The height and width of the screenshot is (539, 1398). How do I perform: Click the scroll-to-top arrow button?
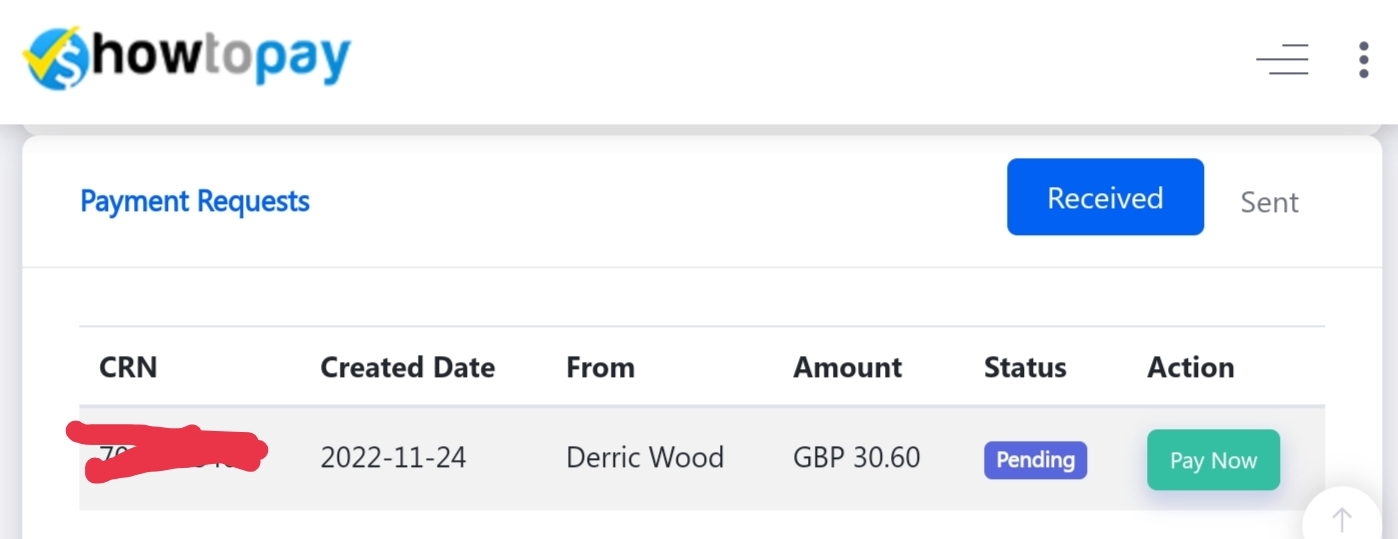[x=1342, y=518]
